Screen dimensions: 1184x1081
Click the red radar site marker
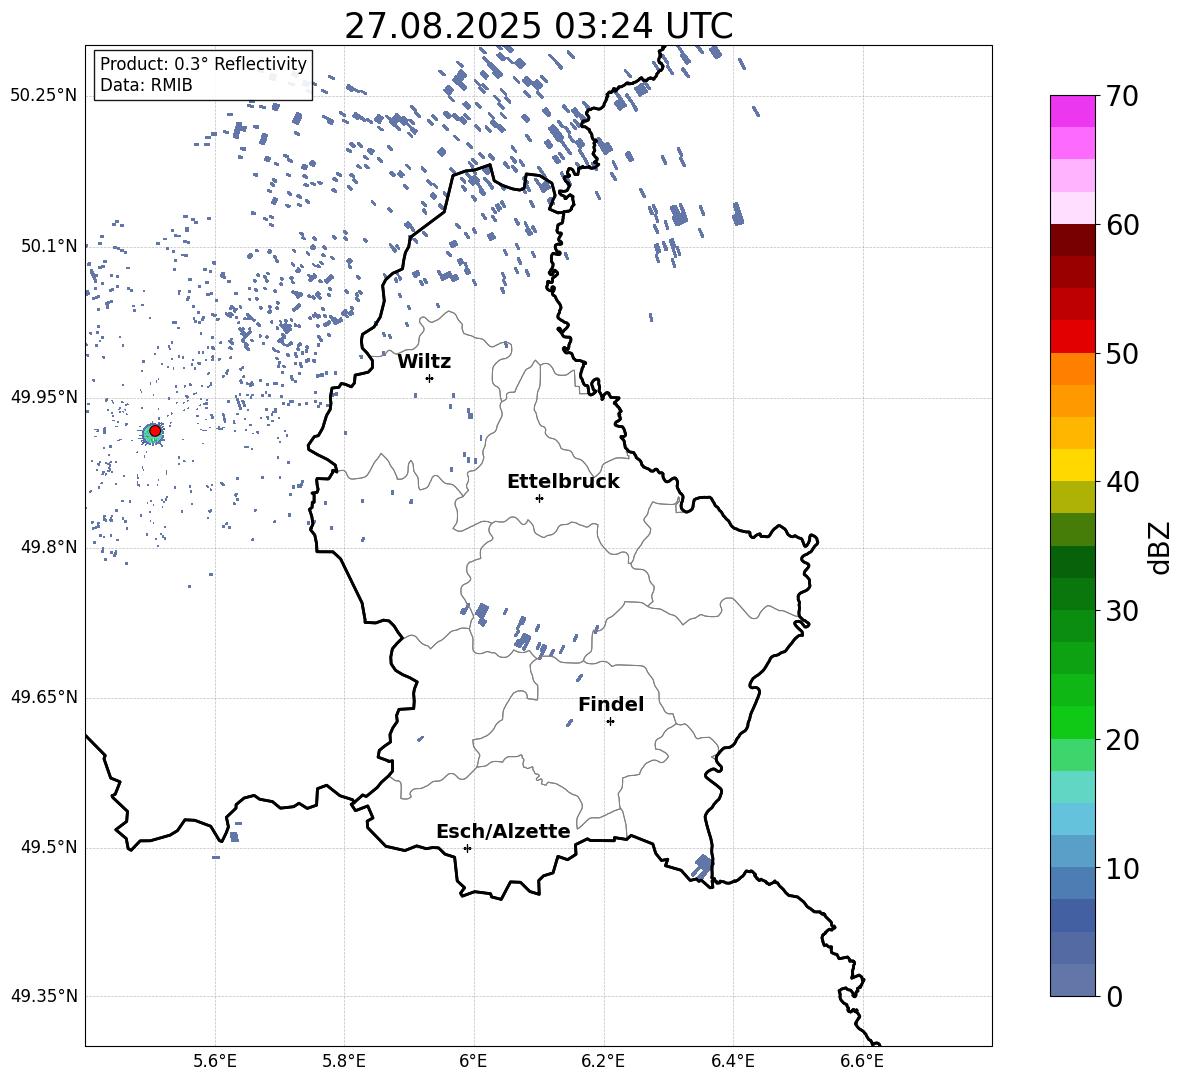pos(155,430)
